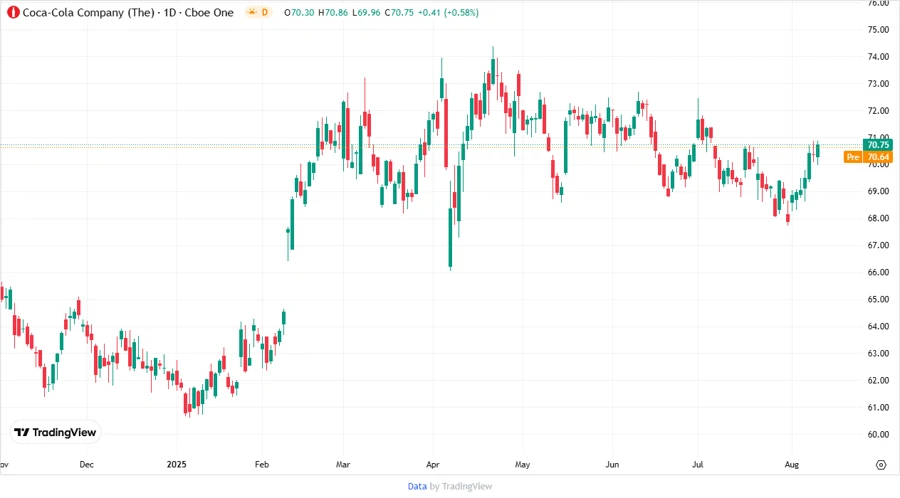Click the 74.00 price axis label

(878, 57)
